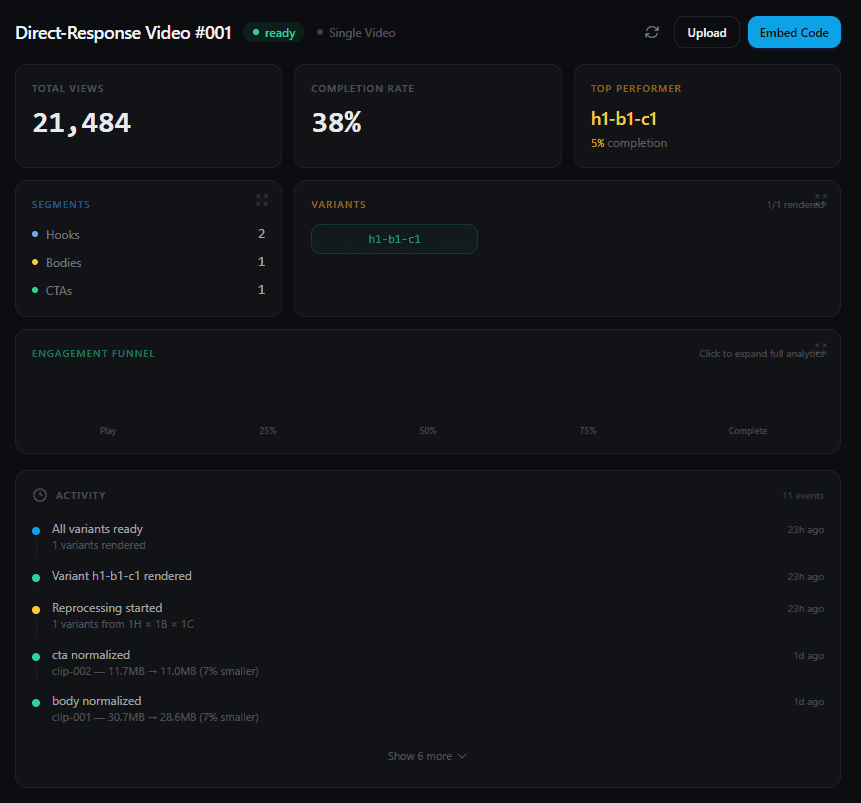
Task: Click the Embed Code button
Action: coord(794,32)
